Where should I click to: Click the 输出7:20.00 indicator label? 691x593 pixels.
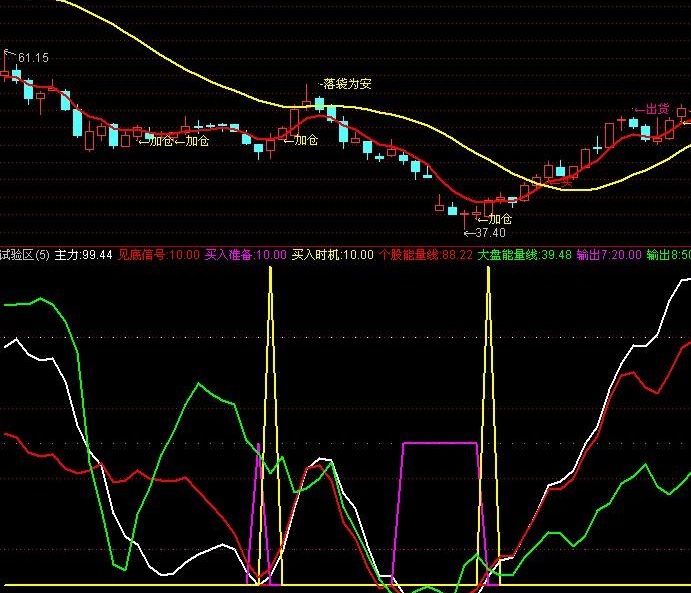click(609, 255)
